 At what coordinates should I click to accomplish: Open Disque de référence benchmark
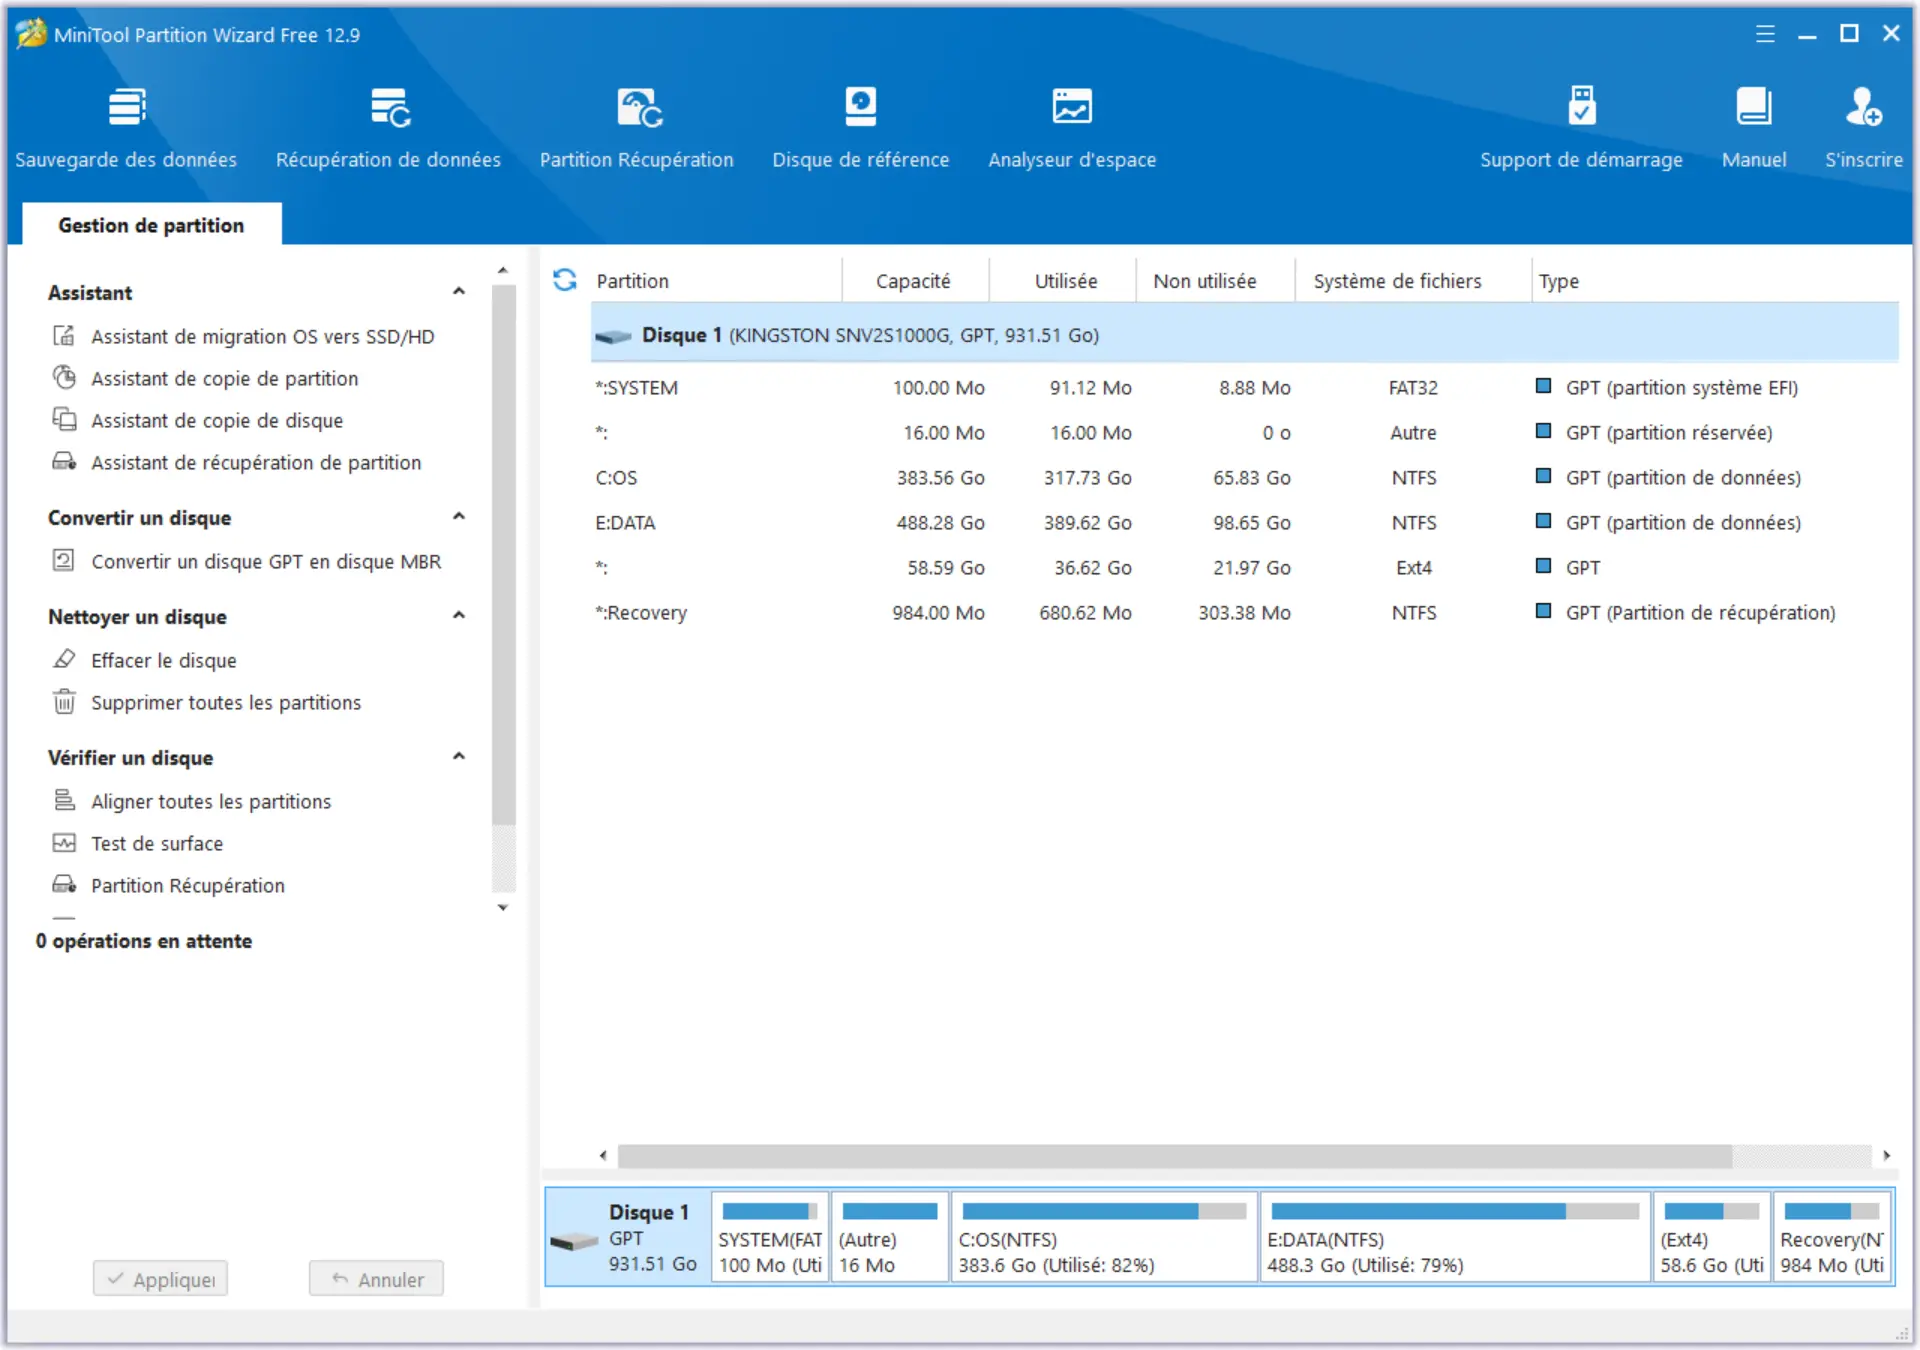point(860,129)
